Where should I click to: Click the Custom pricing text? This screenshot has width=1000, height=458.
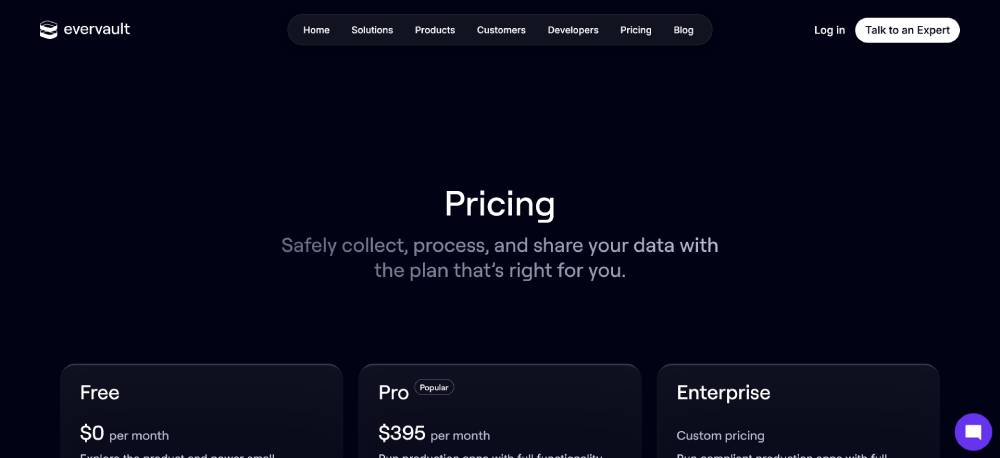(720, 435)
